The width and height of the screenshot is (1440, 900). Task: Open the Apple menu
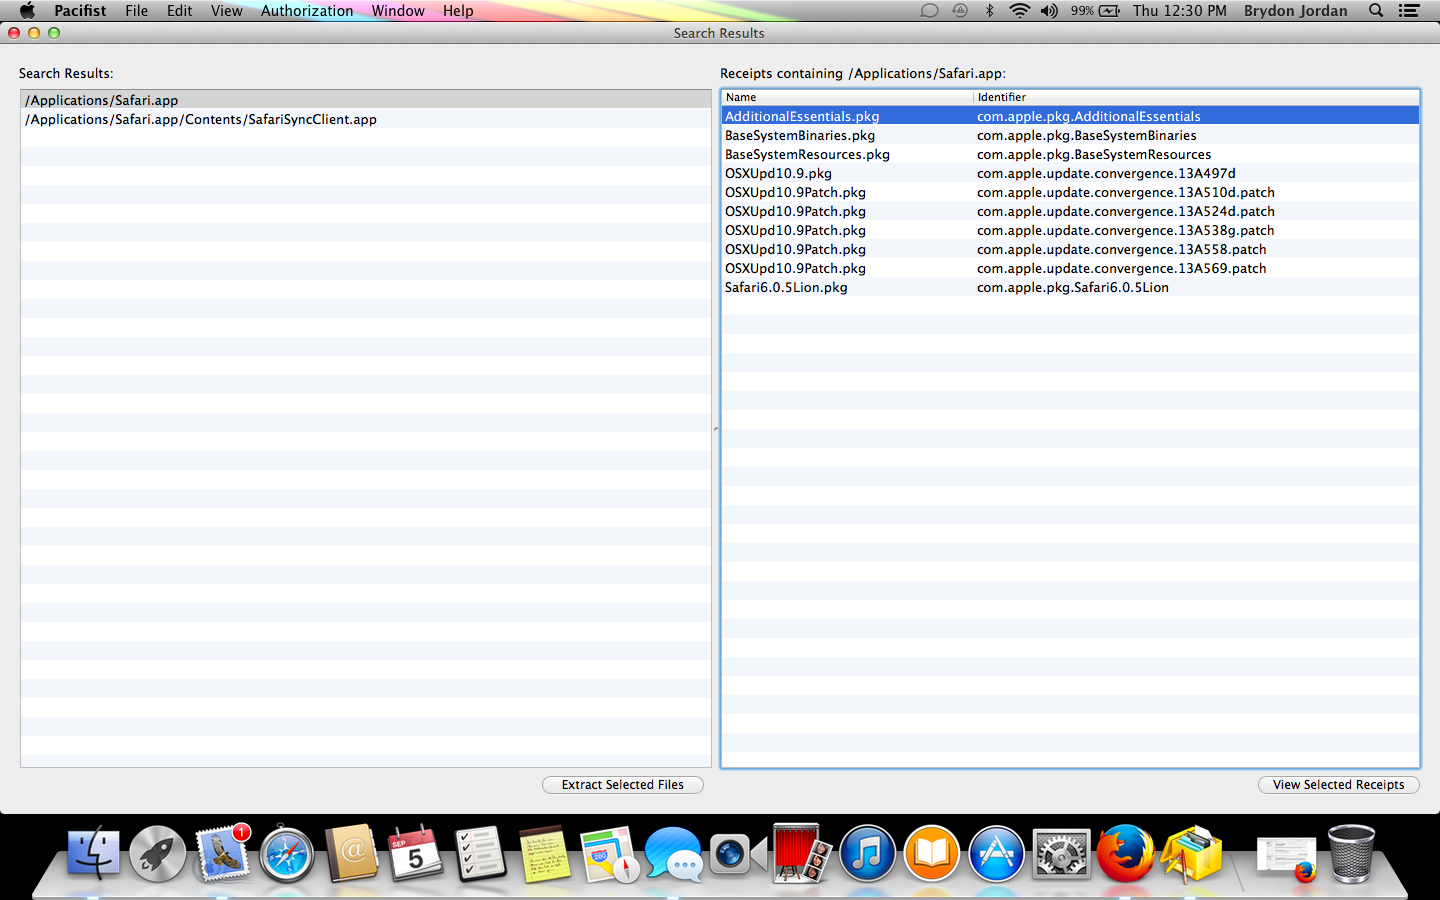click(x=27, y=11)
